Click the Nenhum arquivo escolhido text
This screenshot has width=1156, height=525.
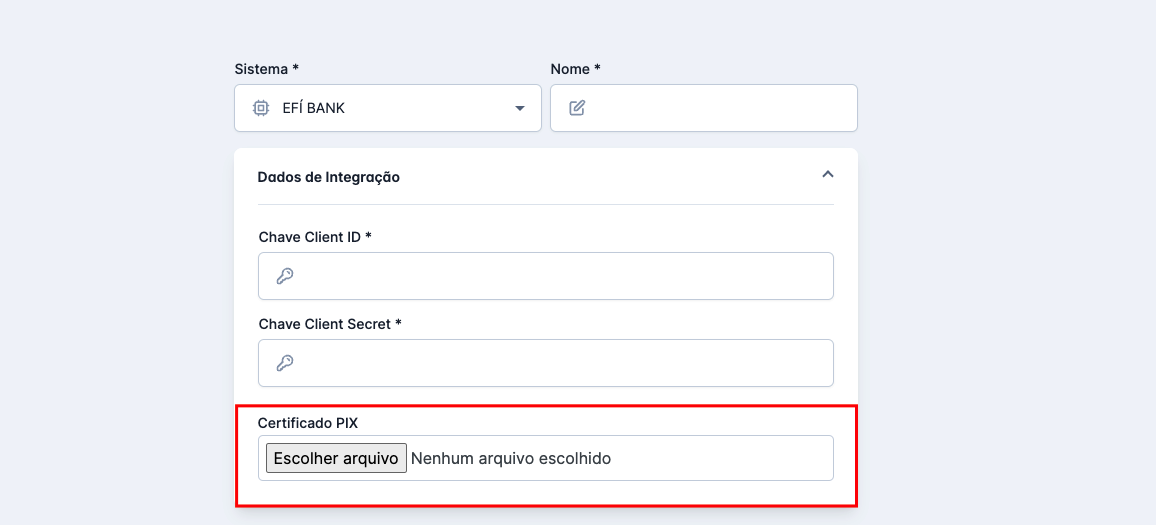click(x=510, y=458)
